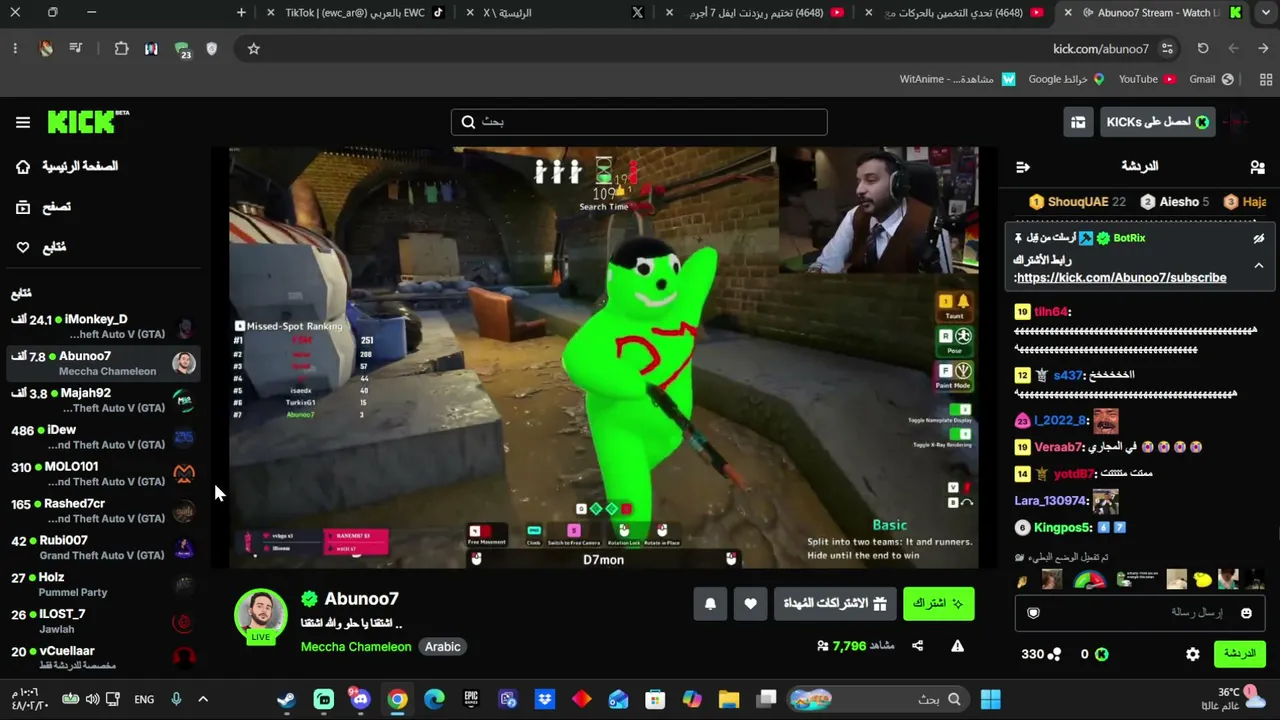Go to the Kick home page icon

(23, 166)
